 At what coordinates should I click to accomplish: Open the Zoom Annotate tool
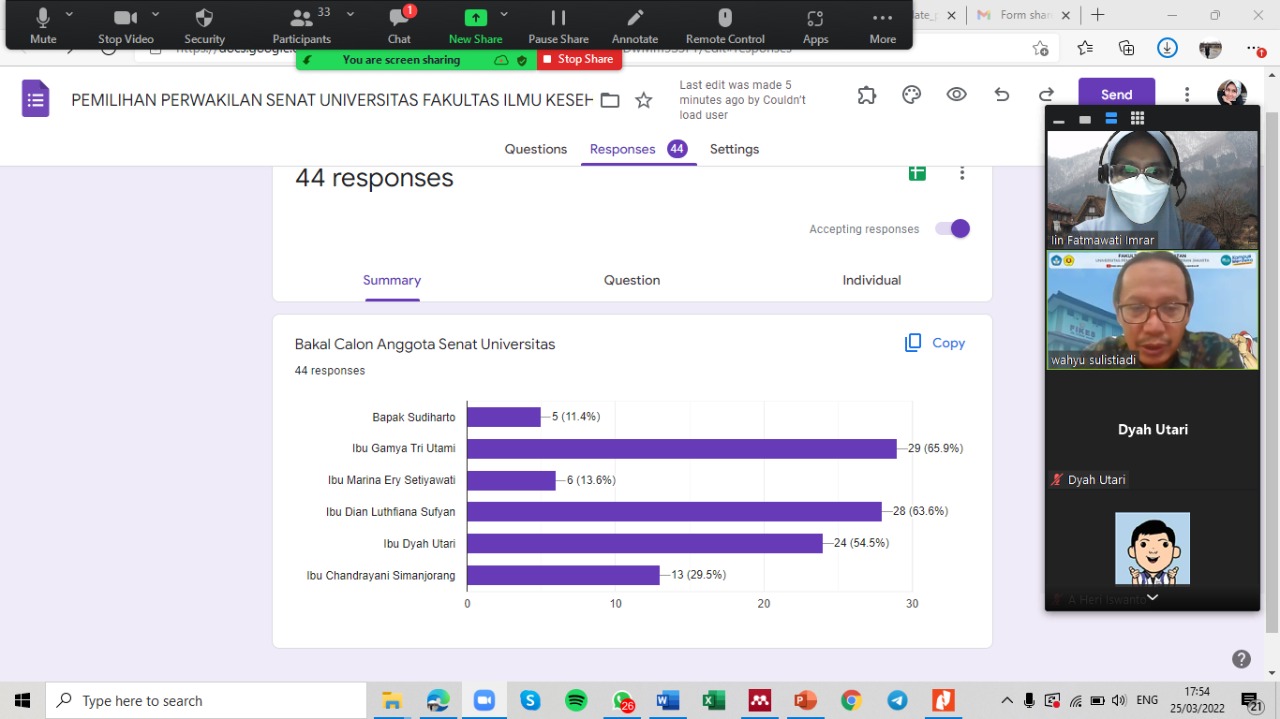coord(634,25)
